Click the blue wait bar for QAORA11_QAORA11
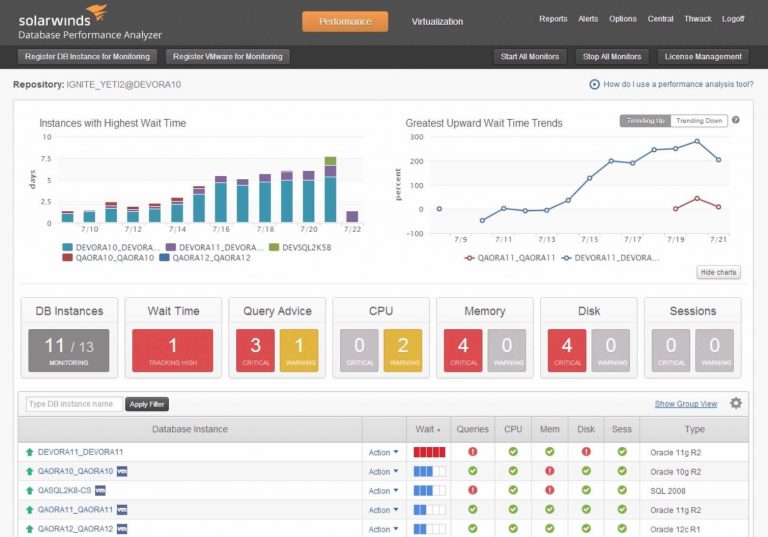 (x=430, y=510)
